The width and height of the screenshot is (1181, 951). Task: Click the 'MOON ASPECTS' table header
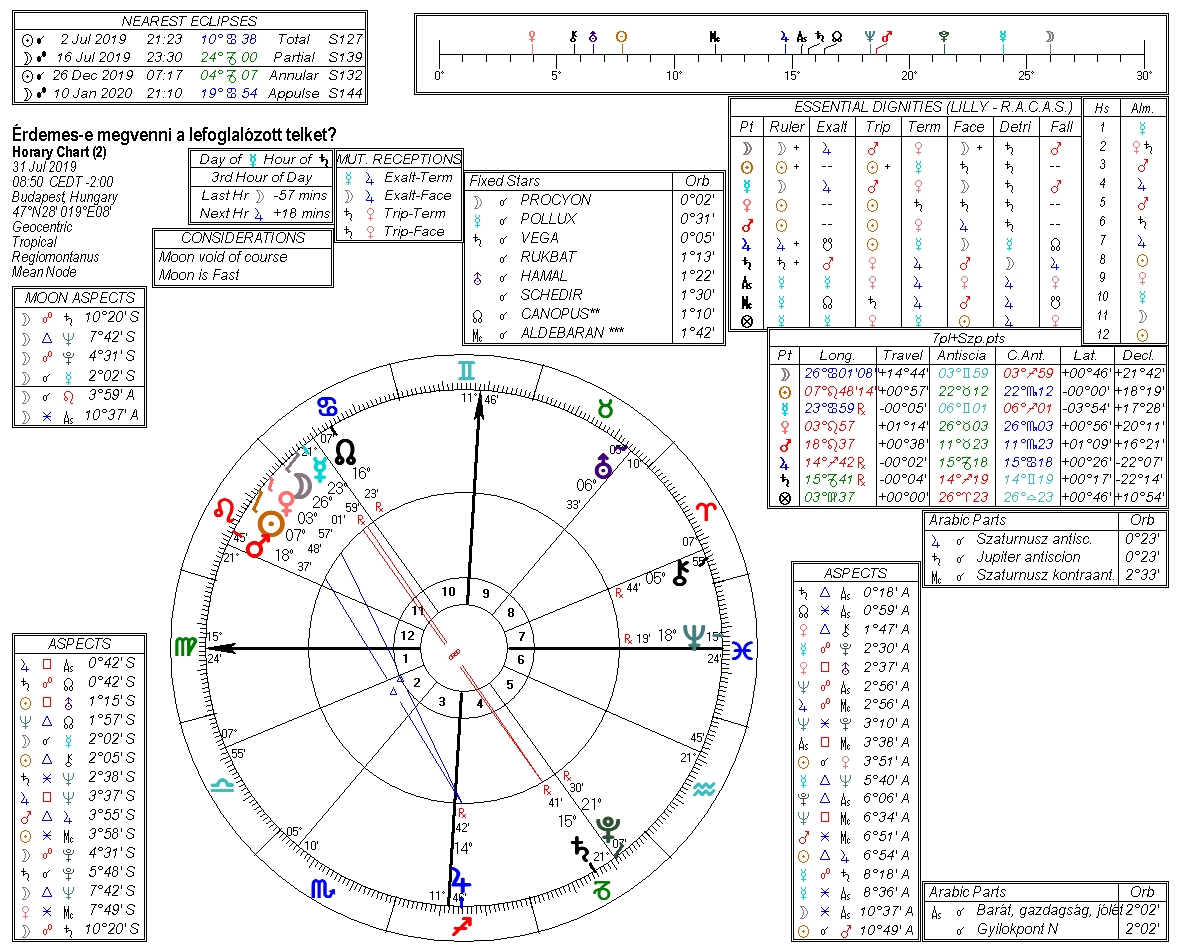79,297
